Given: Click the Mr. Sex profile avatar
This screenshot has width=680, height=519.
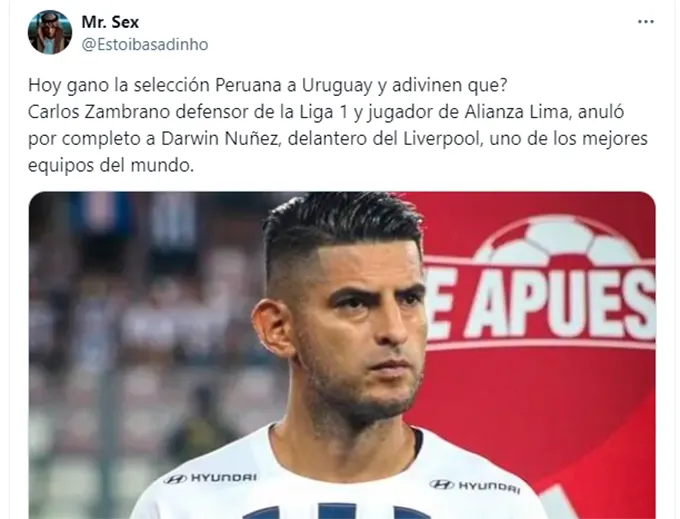Looking at the screenshot, I should click(50, 32).
